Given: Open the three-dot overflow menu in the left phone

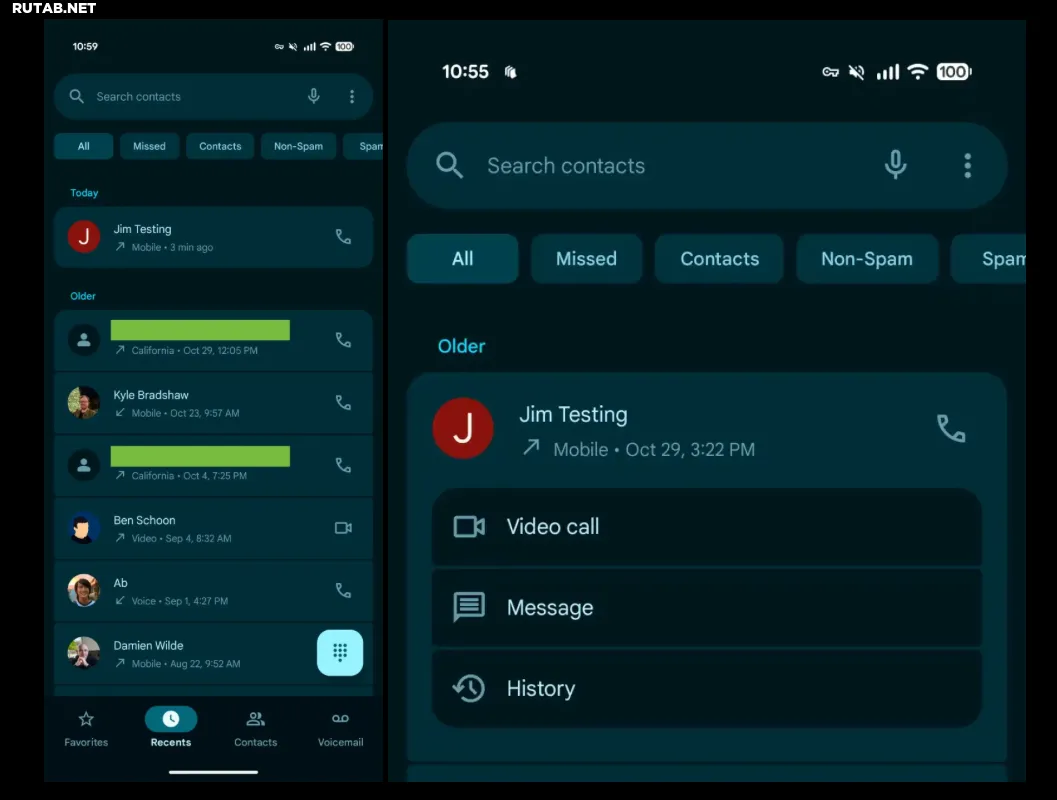Looking at the screenshot, I should [352, 96].
